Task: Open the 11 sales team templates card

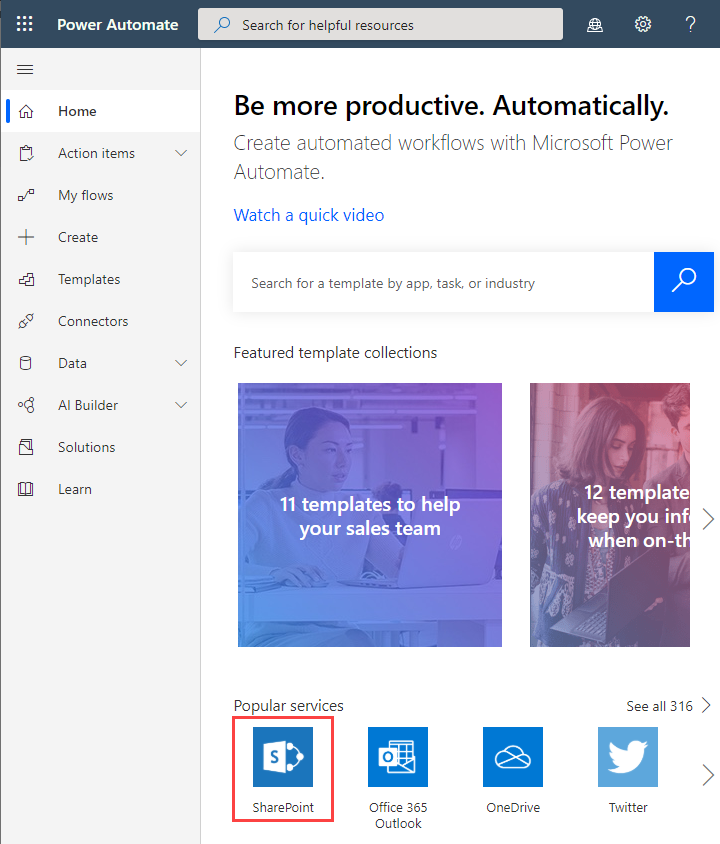Action: coord(370,515)
